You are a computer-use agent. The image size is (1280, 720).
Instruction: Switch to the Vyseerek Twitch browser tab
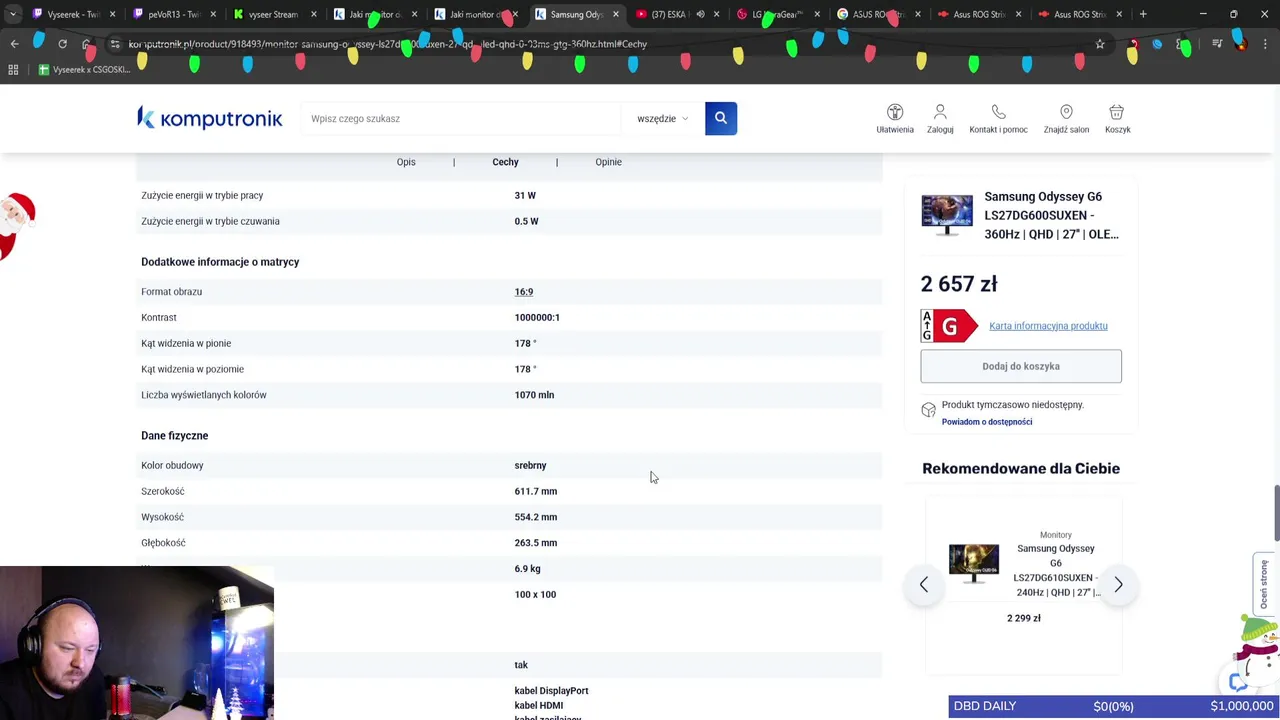point(72,14)
